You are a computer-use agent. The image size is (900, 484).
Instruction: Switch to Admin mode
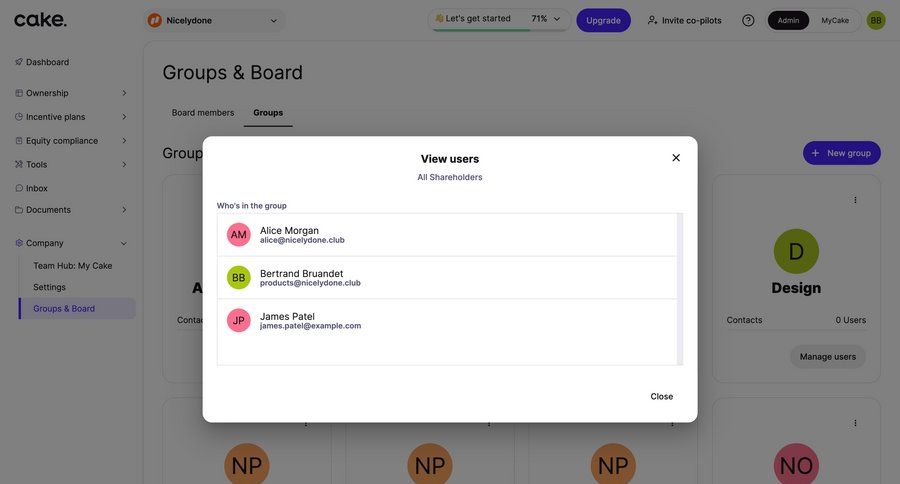pyautogui.click(x=788, y=20)
